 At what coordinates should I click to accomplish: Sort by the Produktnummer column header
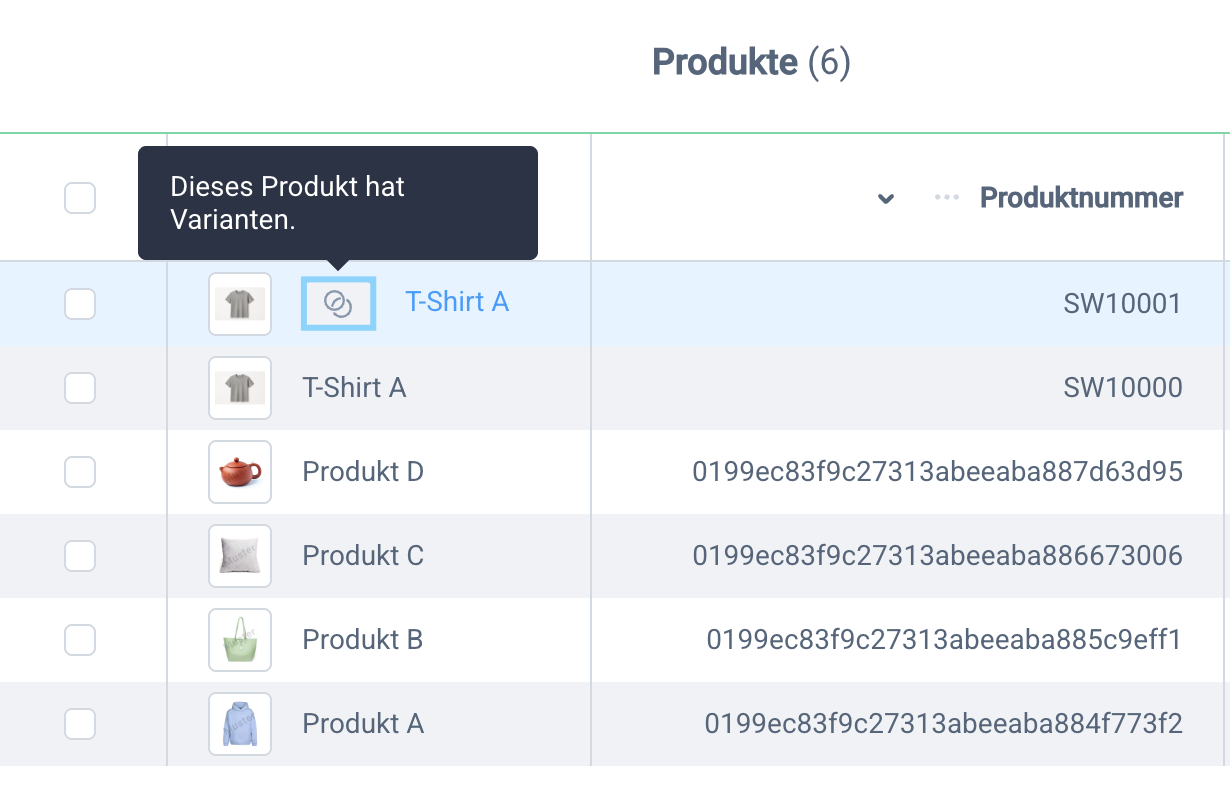[x=1081, y=198]
